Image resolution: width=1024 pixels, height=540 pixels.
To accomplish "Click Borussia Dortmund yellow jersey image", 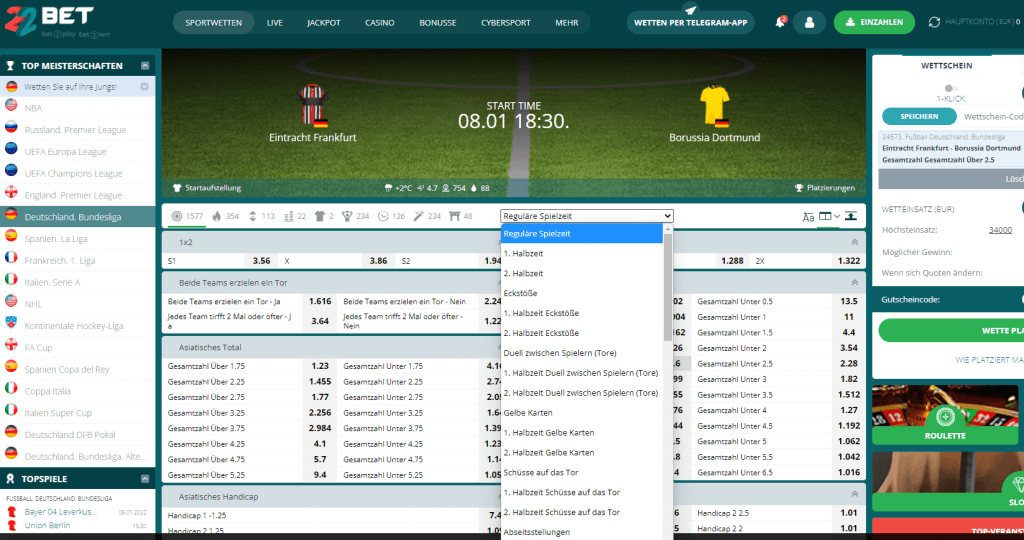I will [714, 106].
